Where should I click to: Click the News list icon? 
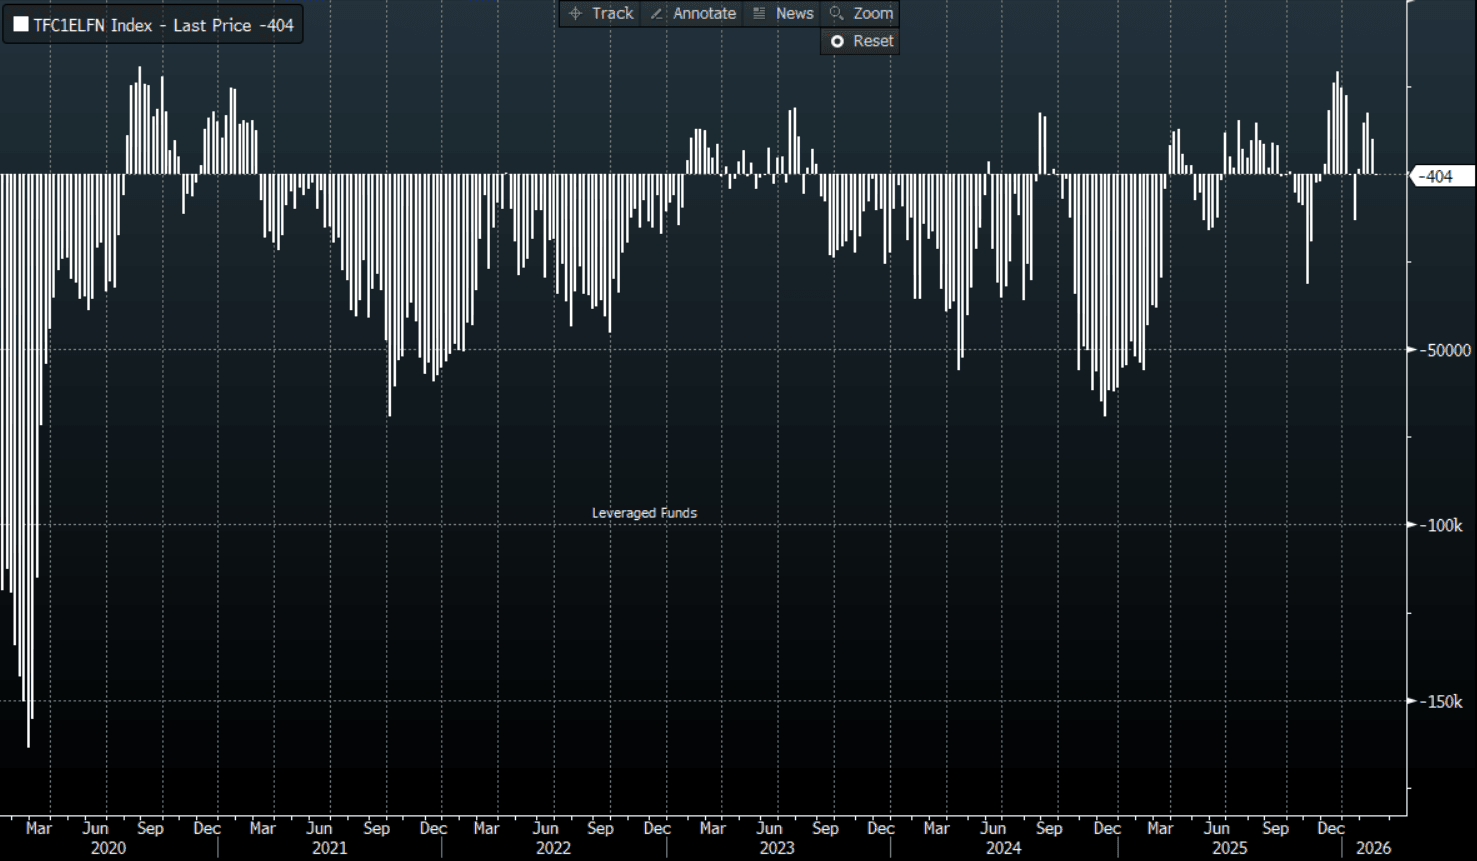click(x=759, y=13)
